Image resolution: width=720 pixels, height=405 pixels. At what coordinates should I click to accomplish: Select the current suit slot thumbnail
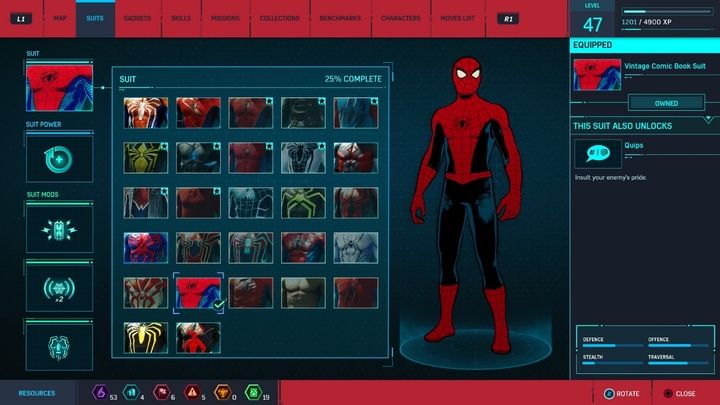point(59,88)
